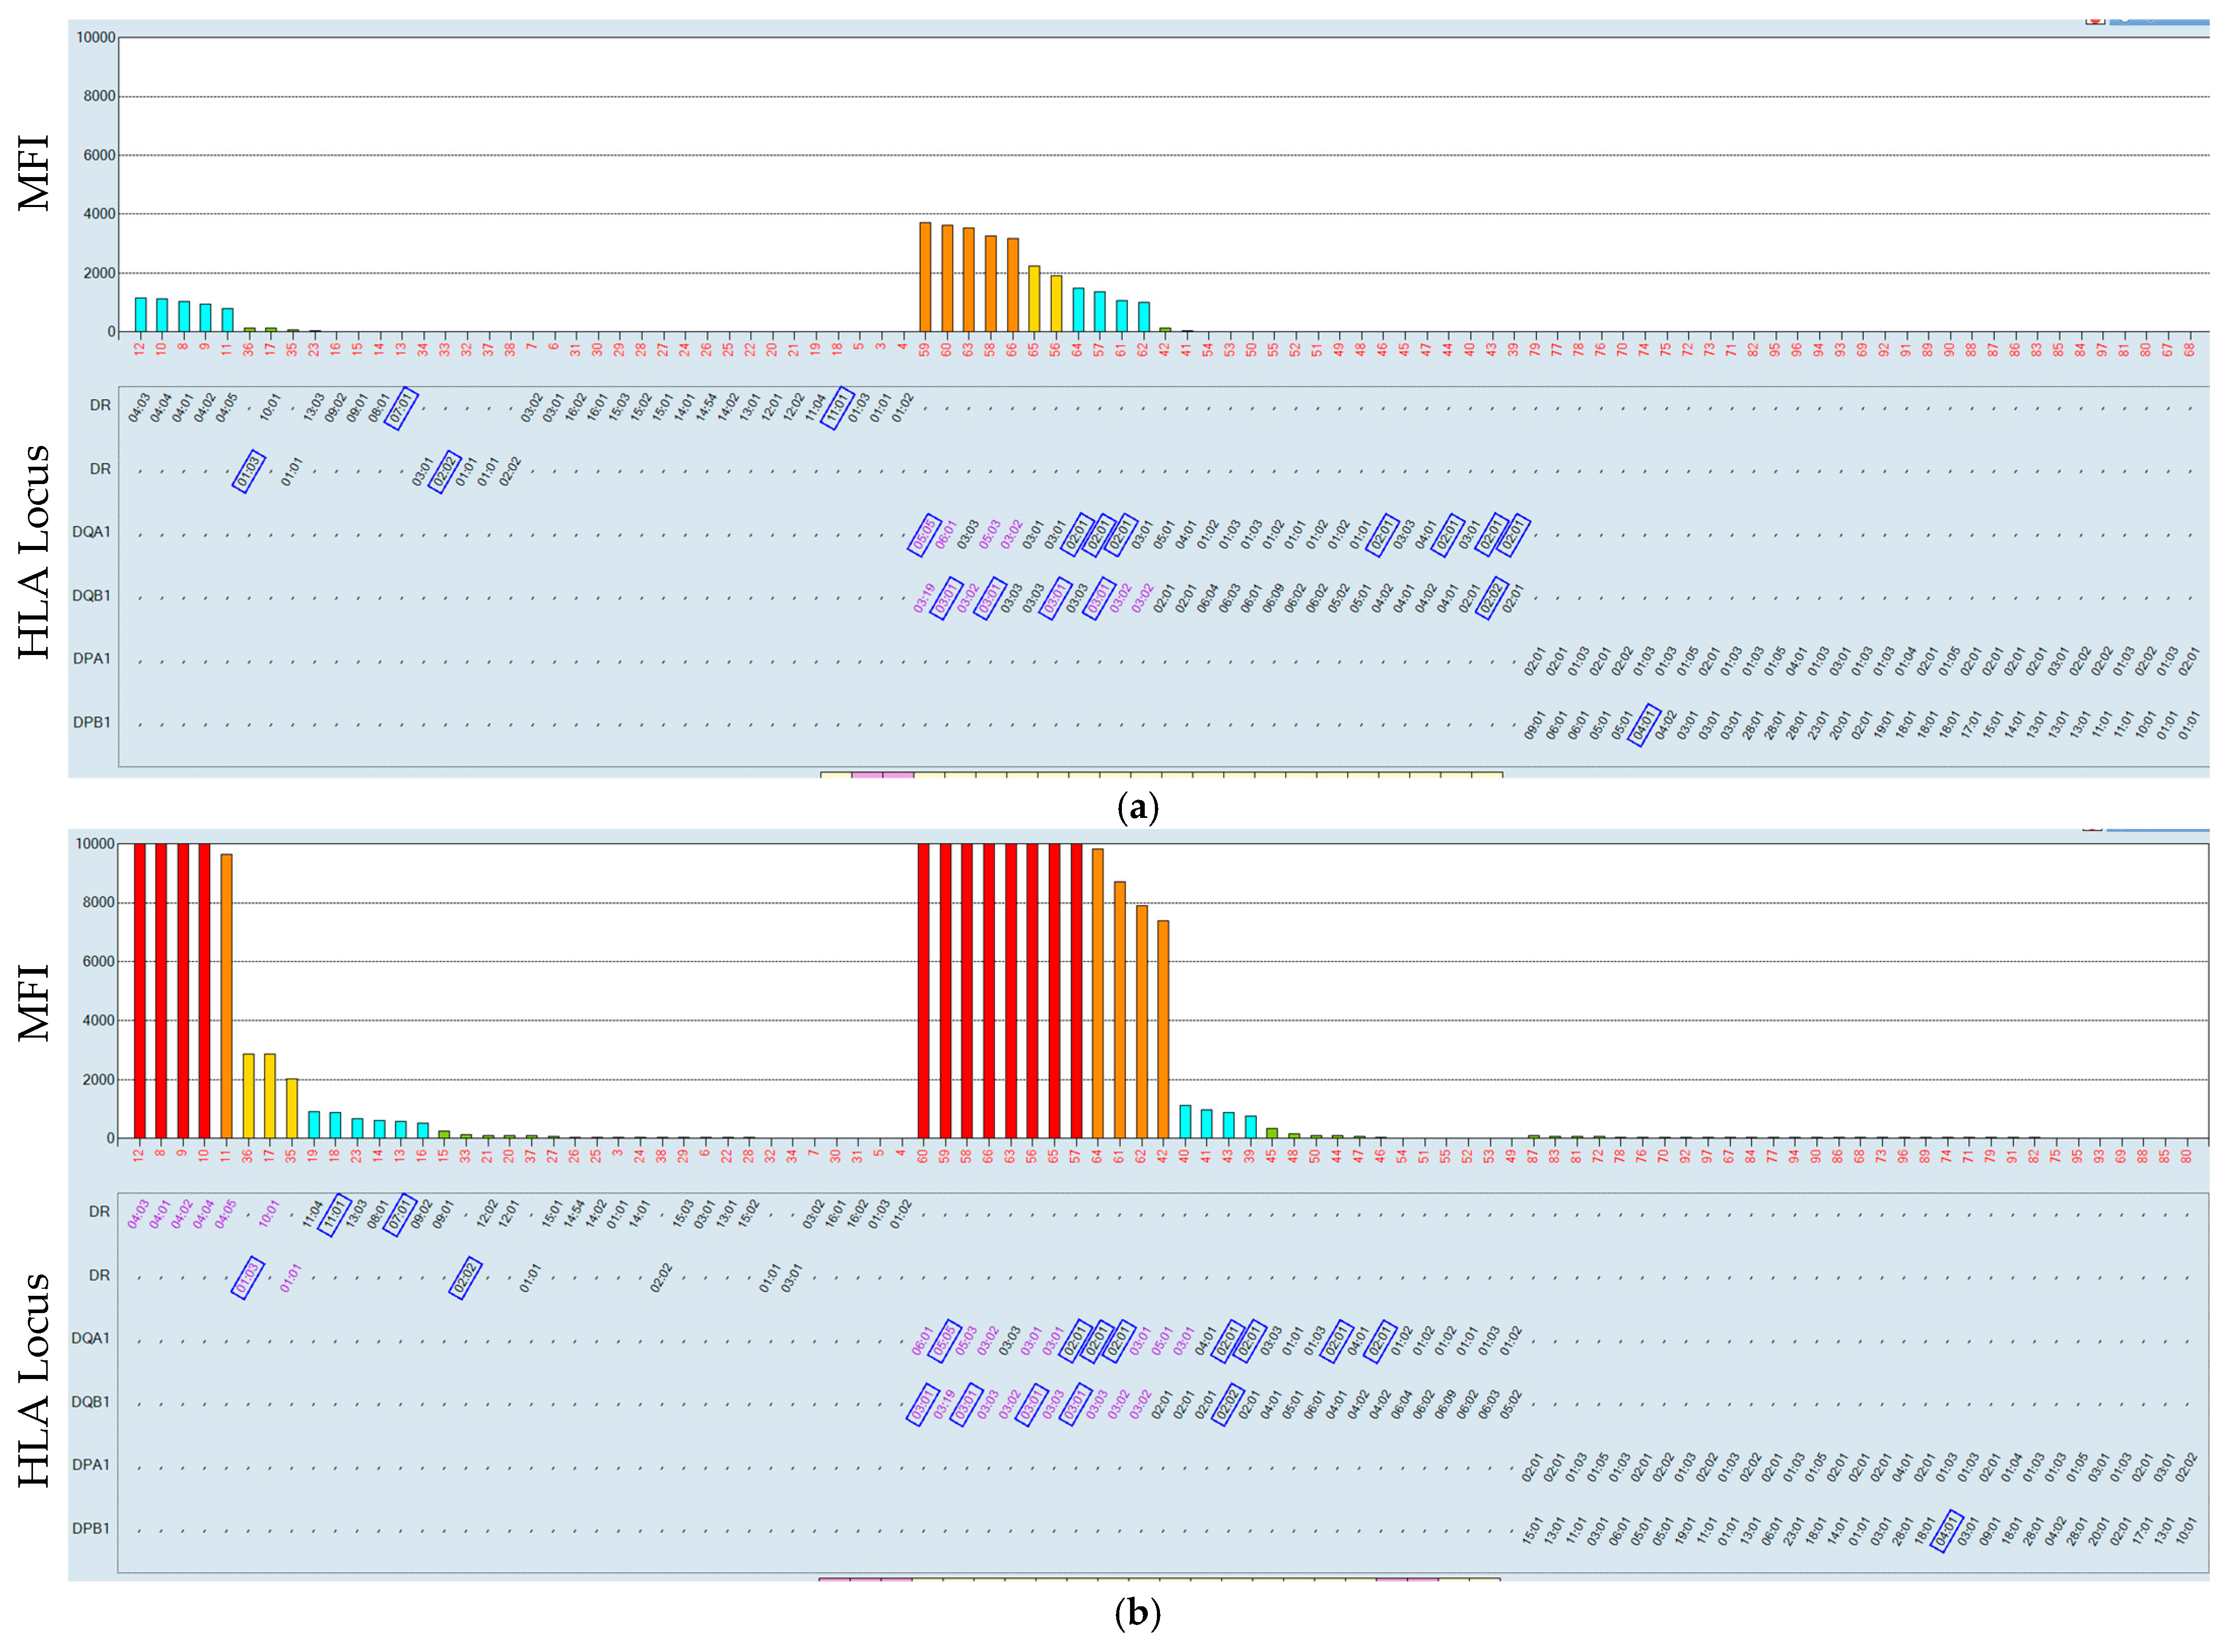Click boxed 04:01 DPB1 allele in panel (a)
This screenshot has width=2223, height=1652.
pos(1645,725)
